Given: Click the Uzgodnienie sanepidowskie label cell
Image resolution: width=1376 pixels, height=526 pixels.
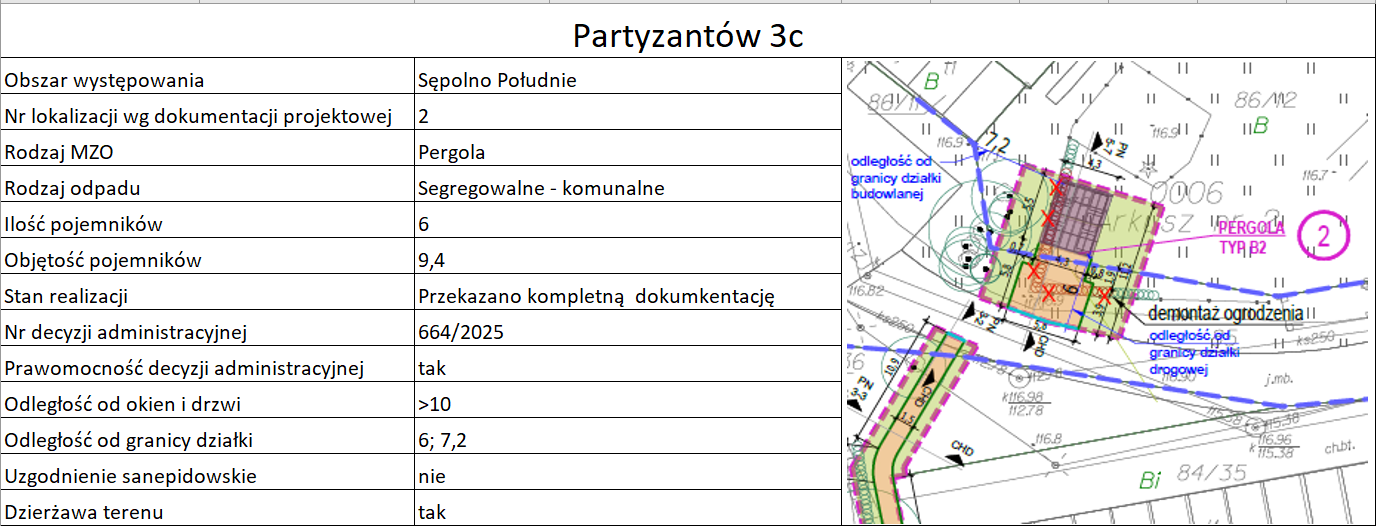Looking at the screenshot, I should [207, 476].
